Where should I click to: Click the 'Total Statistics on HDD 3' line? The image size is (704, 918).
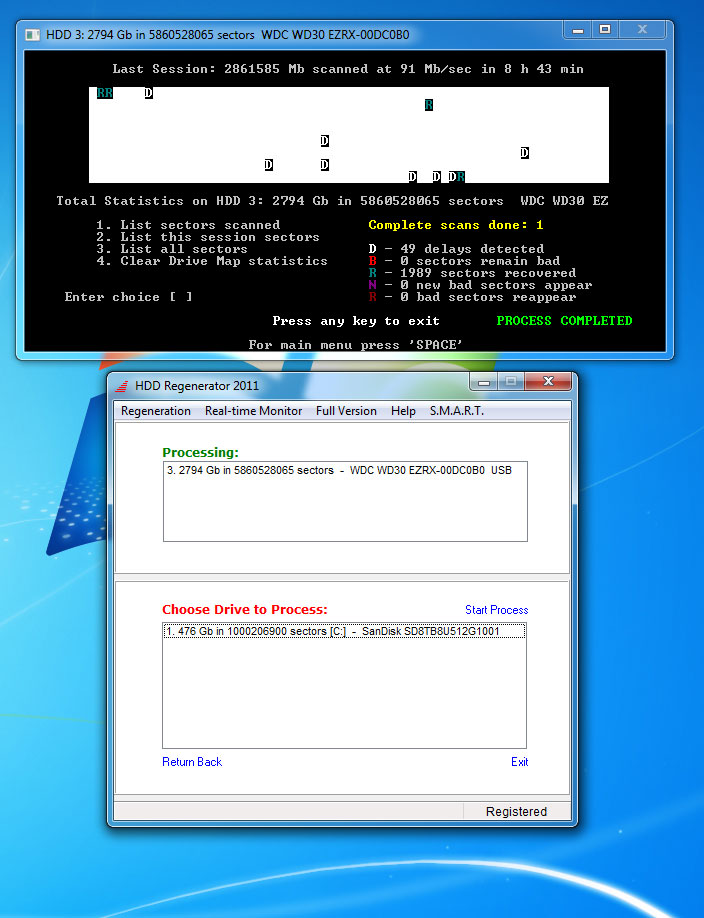[x=332, y=201]
